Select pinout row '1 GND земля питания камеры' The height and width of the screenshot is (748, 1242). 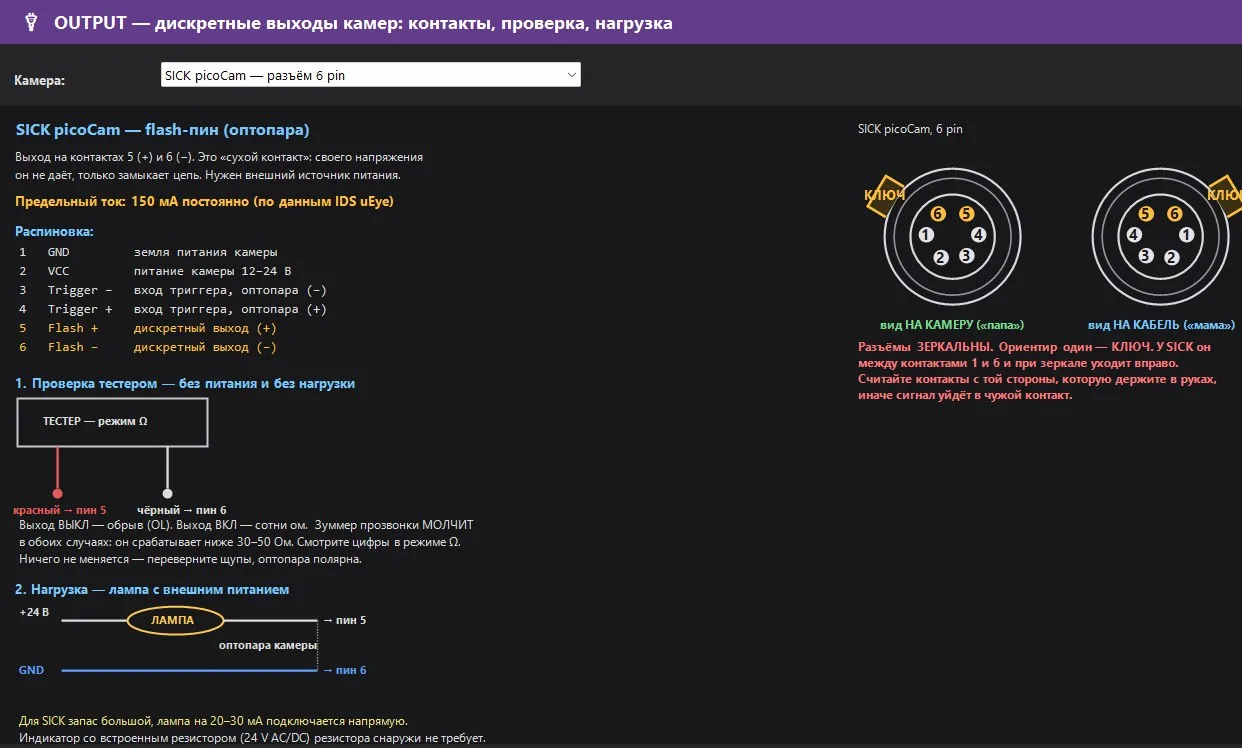(148, 252)
